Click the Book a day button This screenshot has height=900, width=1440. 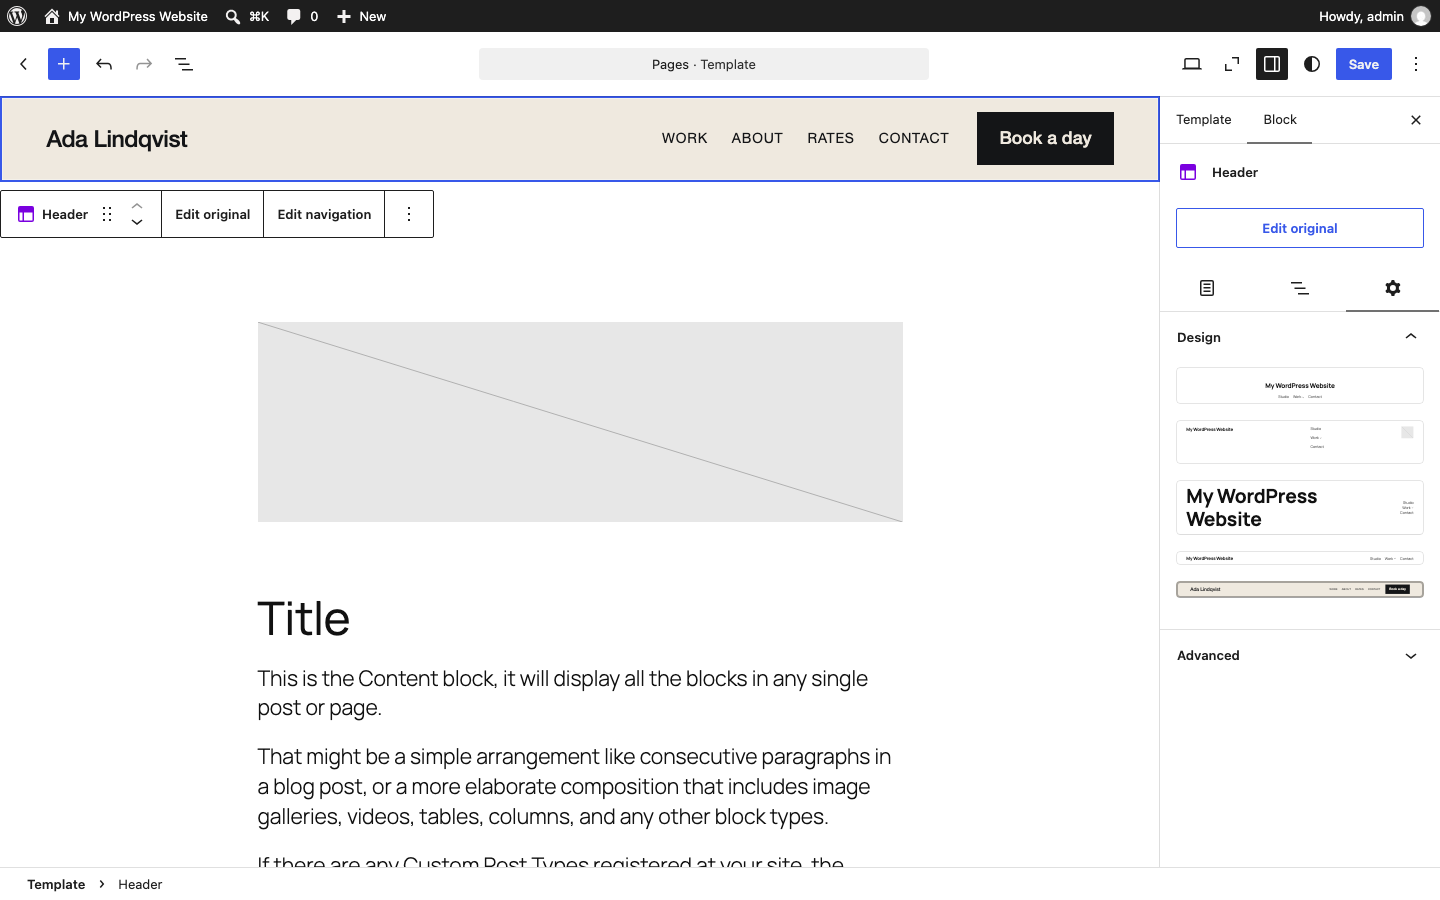coord(1045,138)
